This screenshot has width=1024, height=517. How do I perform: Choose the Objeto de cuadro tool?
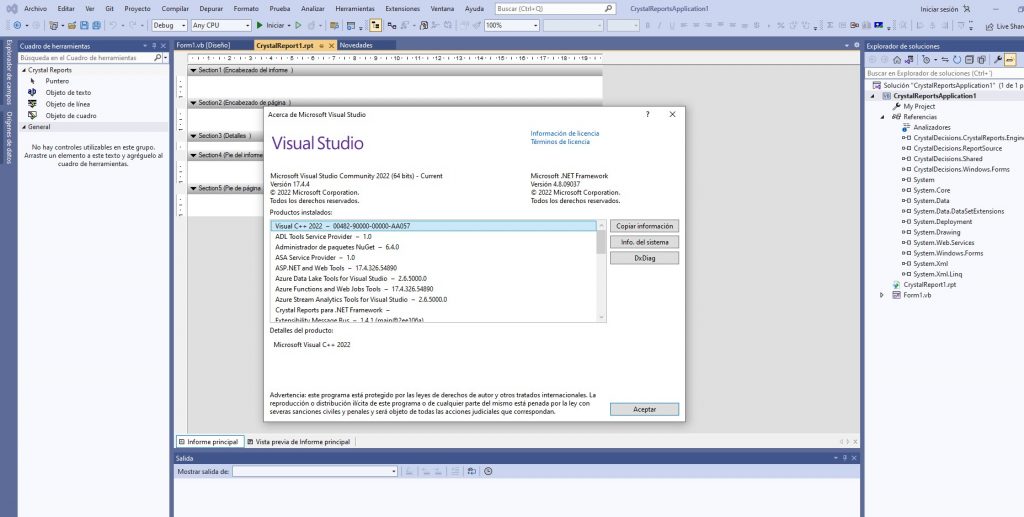tap(70, 115)
